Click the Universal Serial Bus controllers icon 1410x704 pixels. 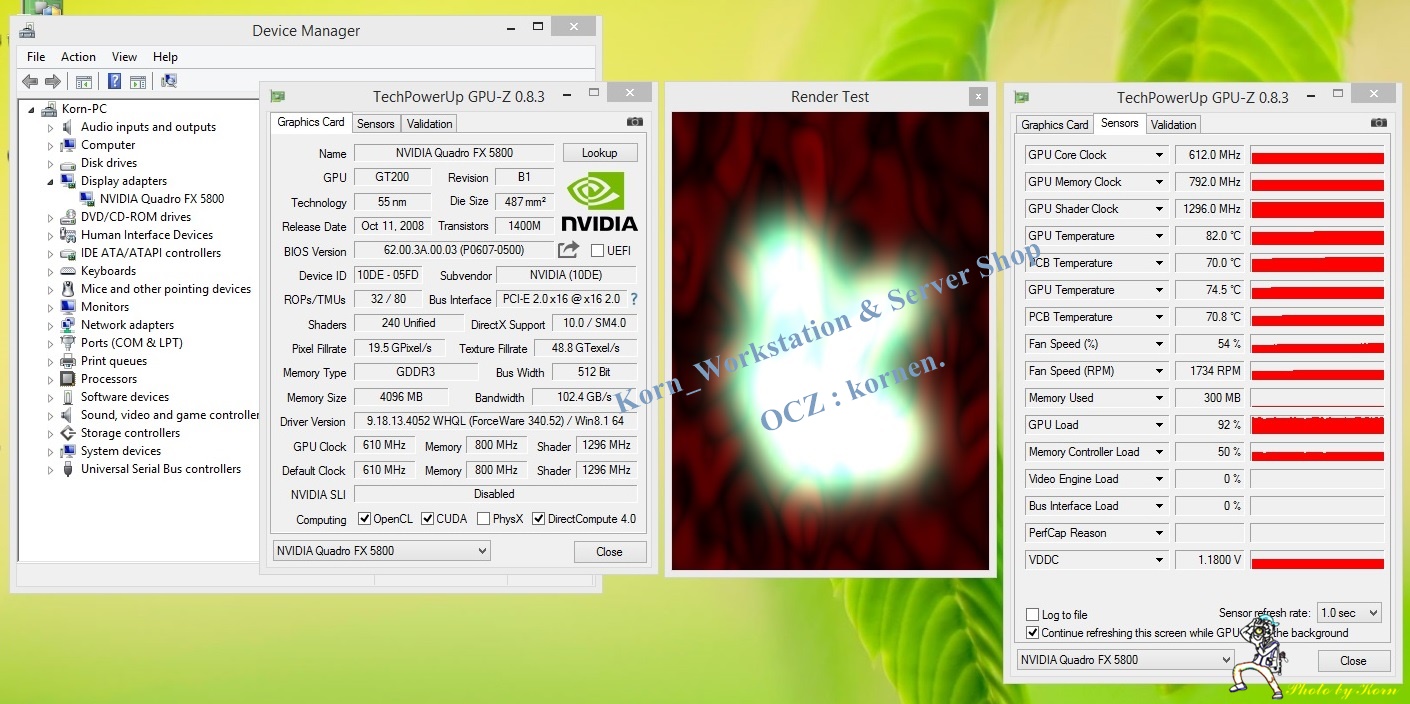pyautogui.click(x=68, y=469)
